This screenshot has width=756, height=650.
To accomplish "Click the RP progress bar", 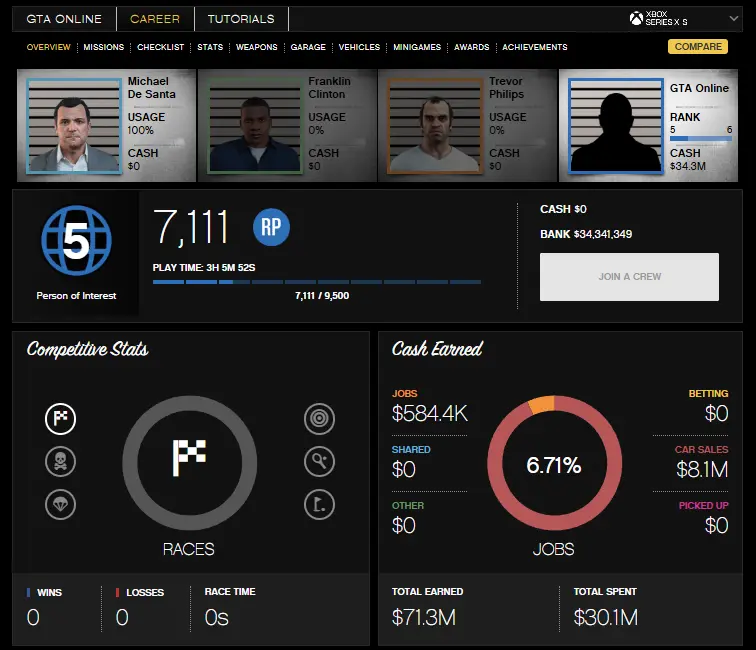I will (x=316, y=282).
